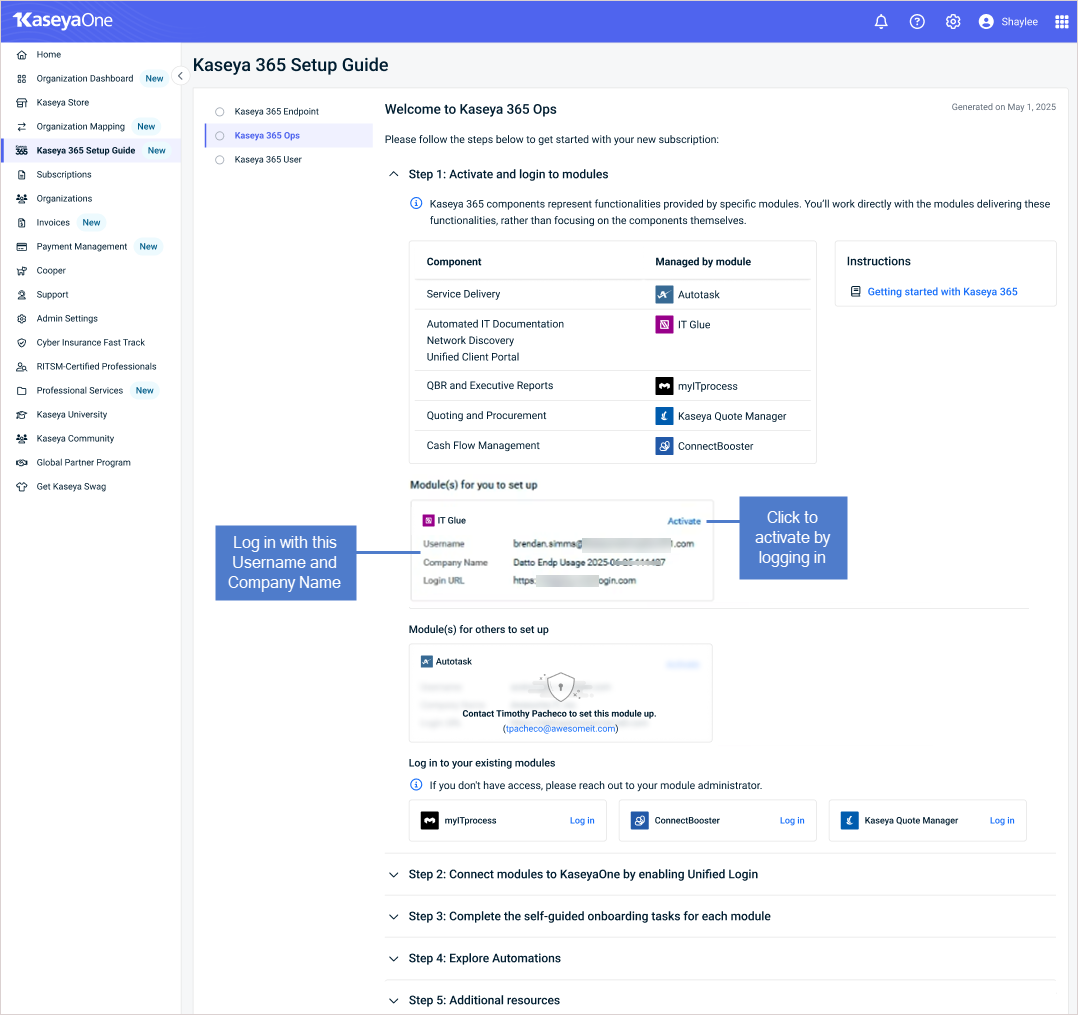Click Log in for ConnectBooster
Screen dimensions: 1078x1015
(792, 820)
